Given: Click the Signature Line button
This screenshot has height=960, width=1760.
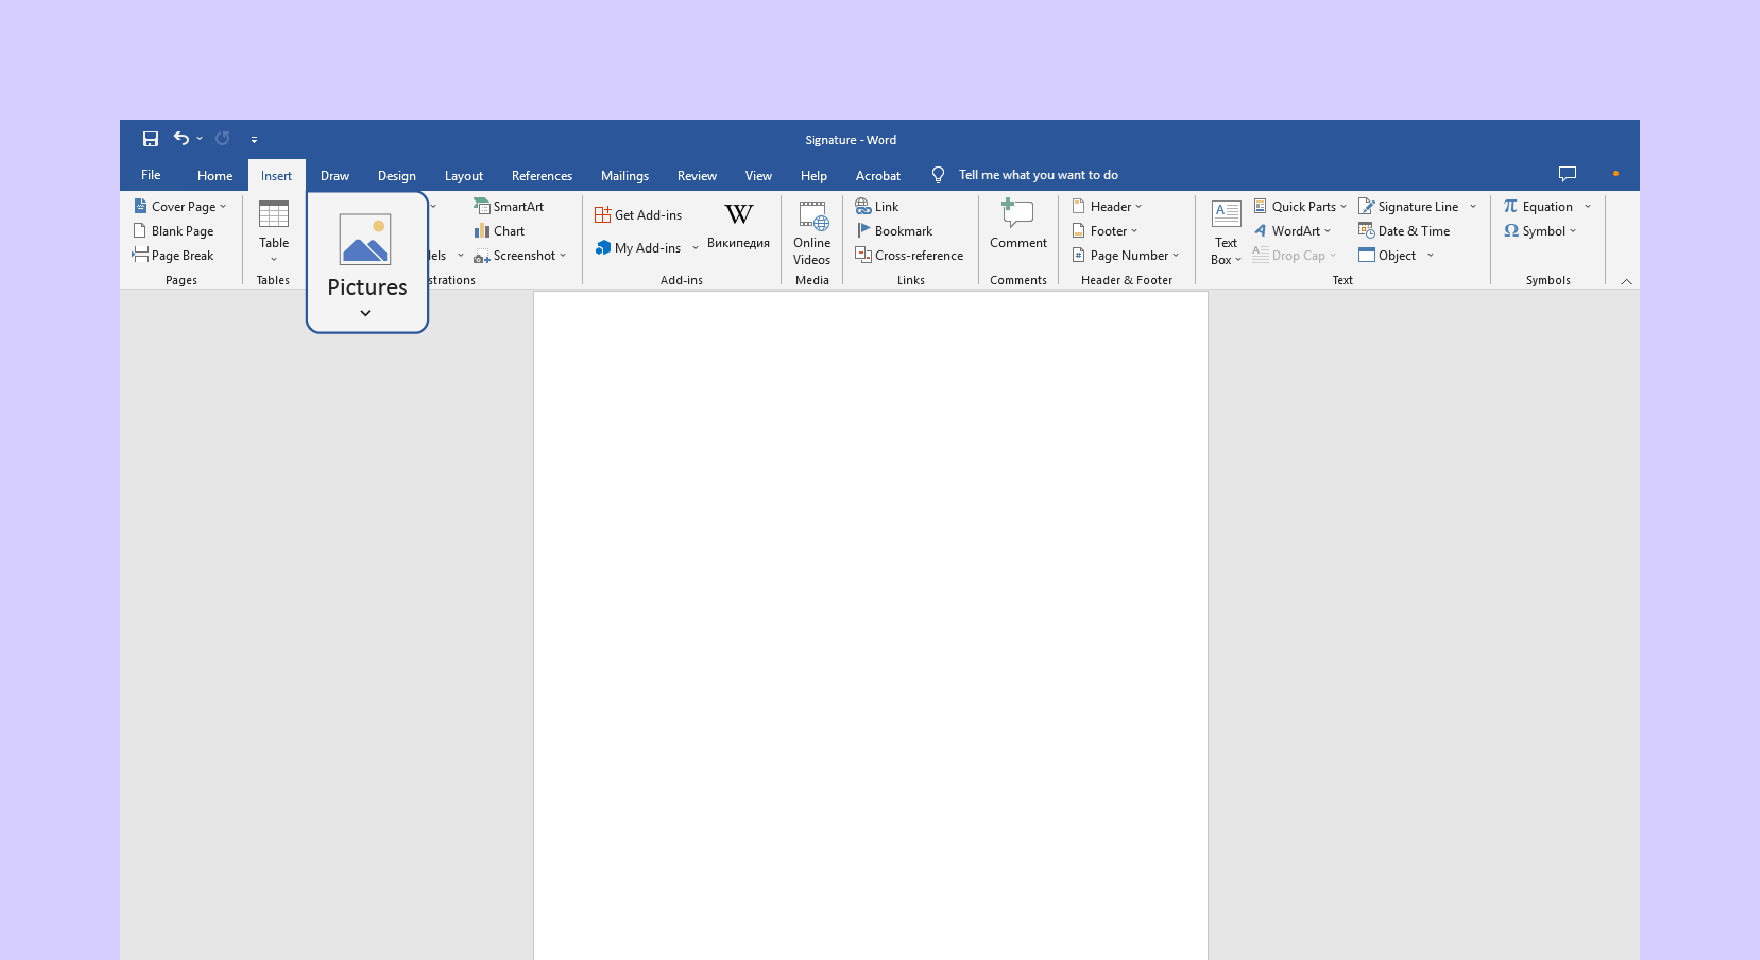Looking at the screenshot, I should 1409,206.
